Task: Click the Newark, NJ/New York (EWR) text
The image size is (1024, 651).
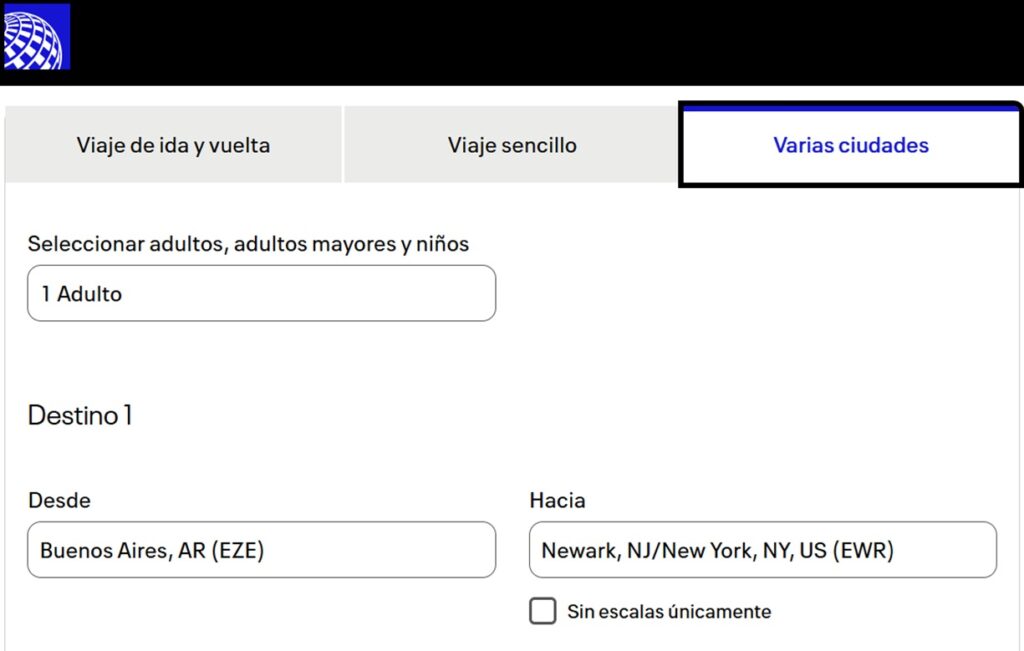Action: (717, 550)
